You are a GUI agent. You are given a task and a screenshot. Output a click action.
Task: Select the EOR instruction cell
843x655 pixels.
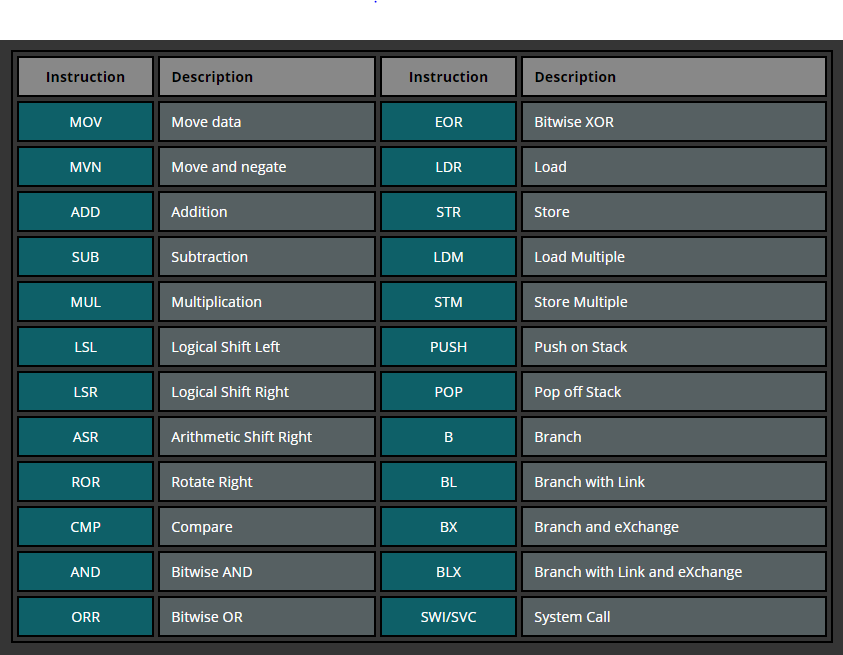point(448,122)
